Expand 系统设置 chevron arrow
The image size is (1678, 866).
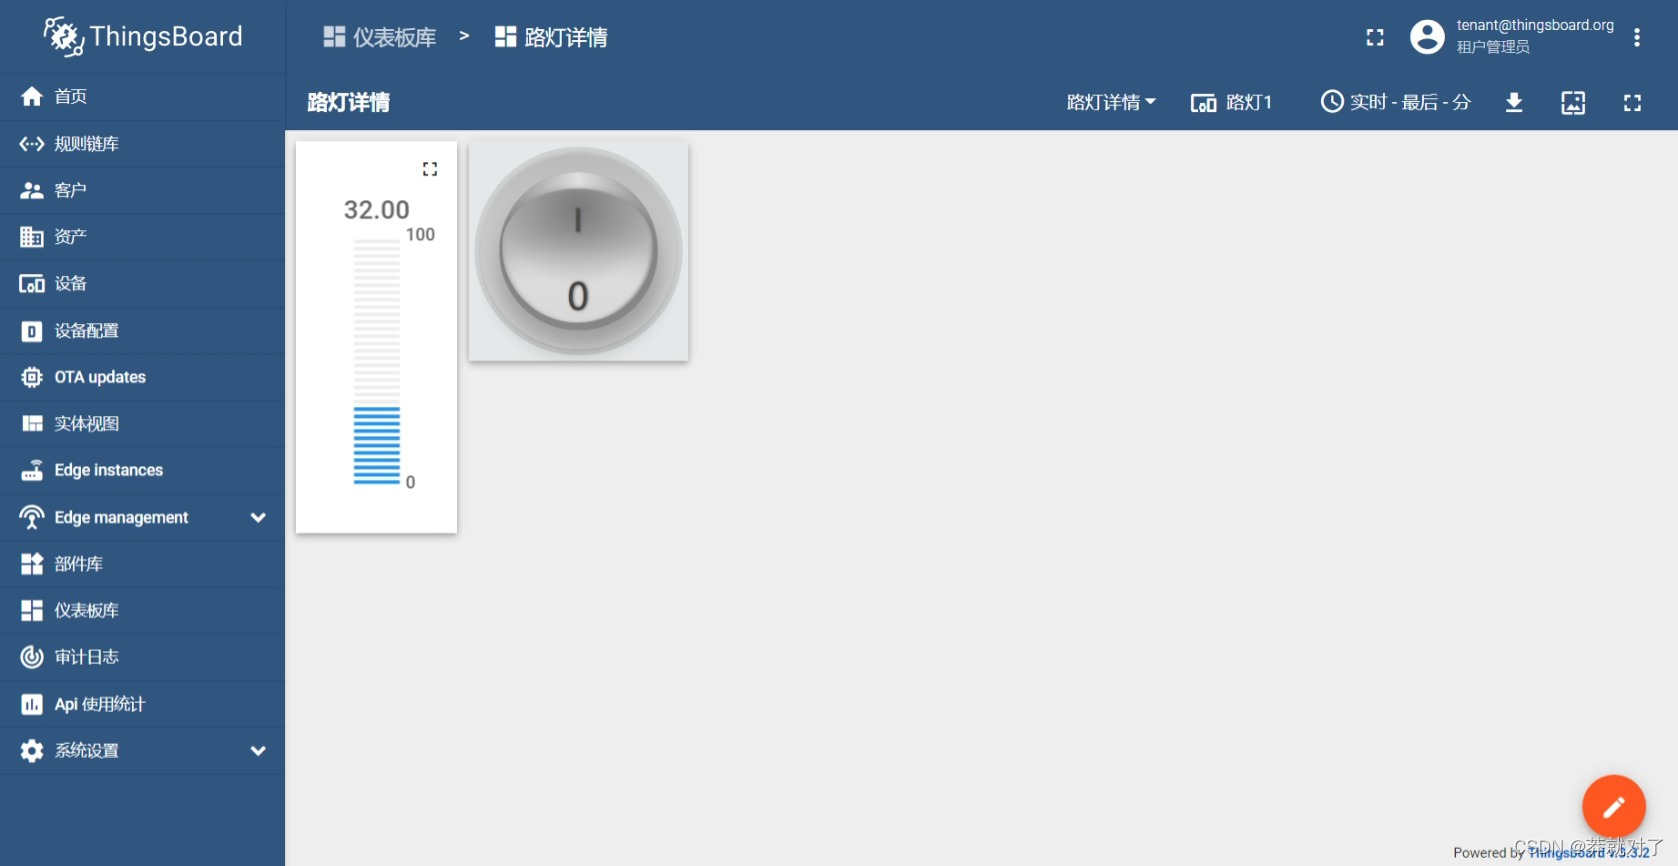point(258,751)
